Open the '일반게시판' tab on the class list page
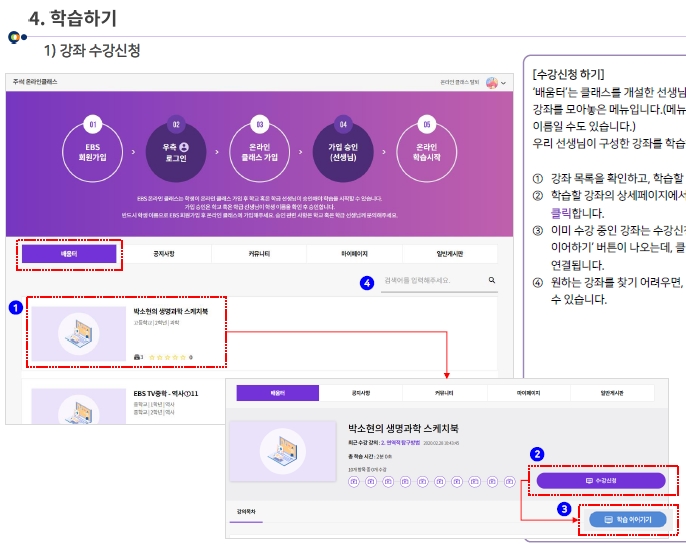 click(x=450, y=254)
